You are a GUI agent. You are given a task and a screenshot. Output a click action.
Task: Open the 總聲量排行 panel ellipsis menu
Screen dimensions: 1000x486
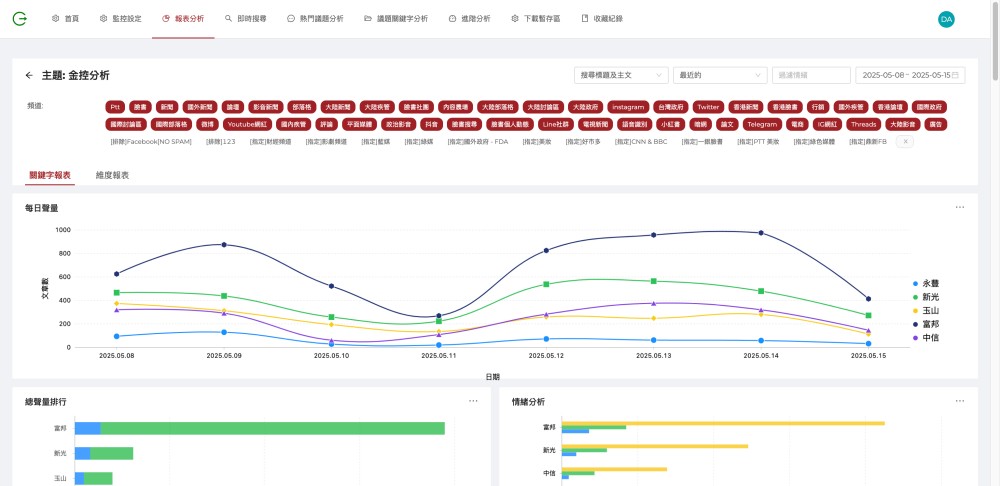473,401
